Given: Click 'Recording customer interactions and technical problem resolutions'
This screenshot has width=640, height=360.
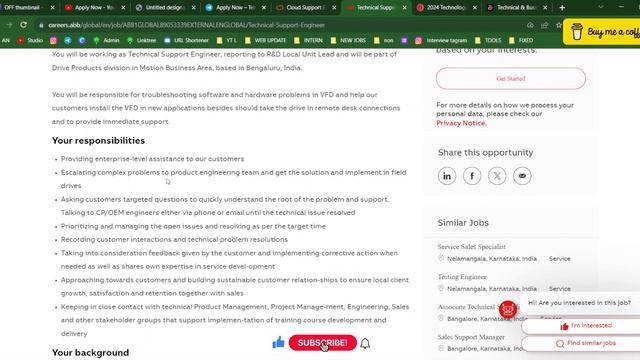Looking at the screenshot, I should (x=174, y=239).
